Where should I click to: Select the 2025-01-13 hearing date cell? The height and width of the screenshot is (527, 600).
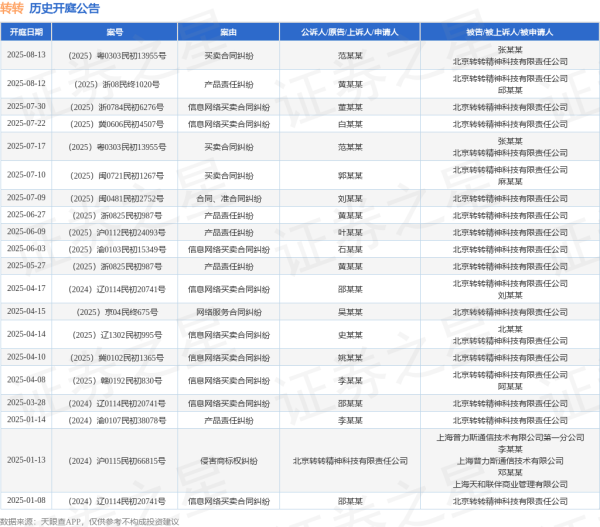pos(28,460)
